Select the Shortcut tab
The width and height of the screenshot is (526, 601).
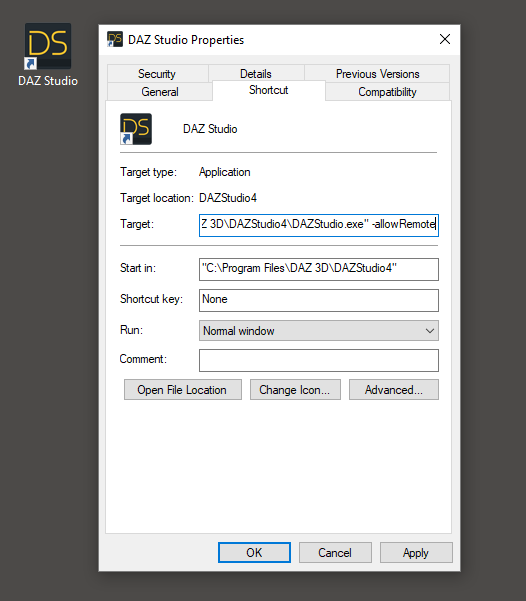[269, 90]
